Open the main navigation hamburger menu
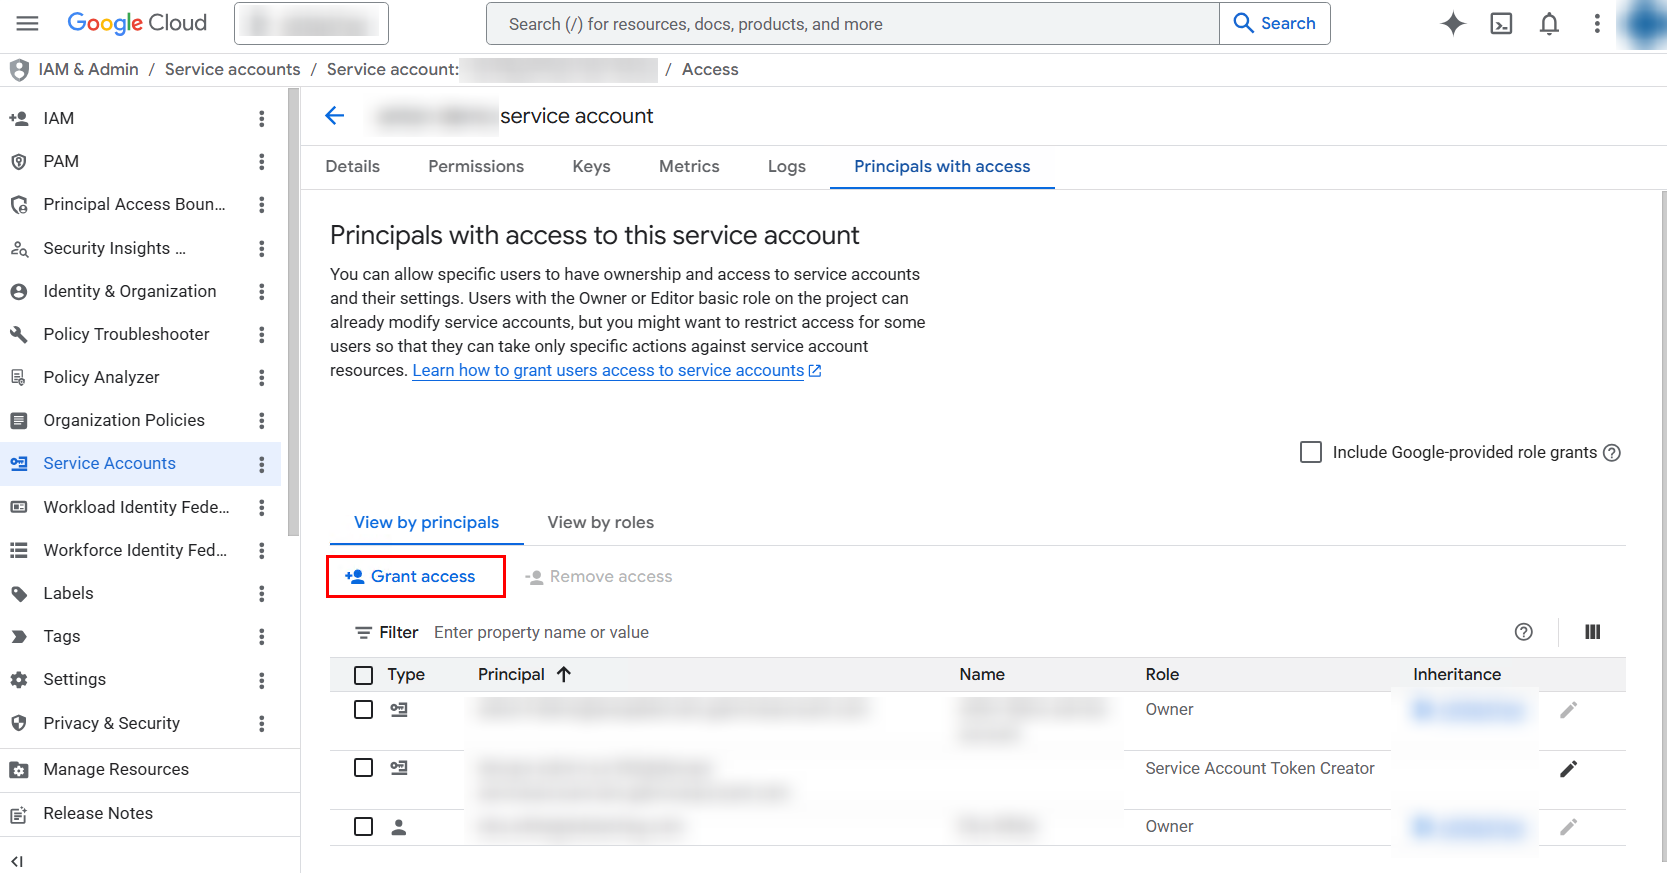 27,23
